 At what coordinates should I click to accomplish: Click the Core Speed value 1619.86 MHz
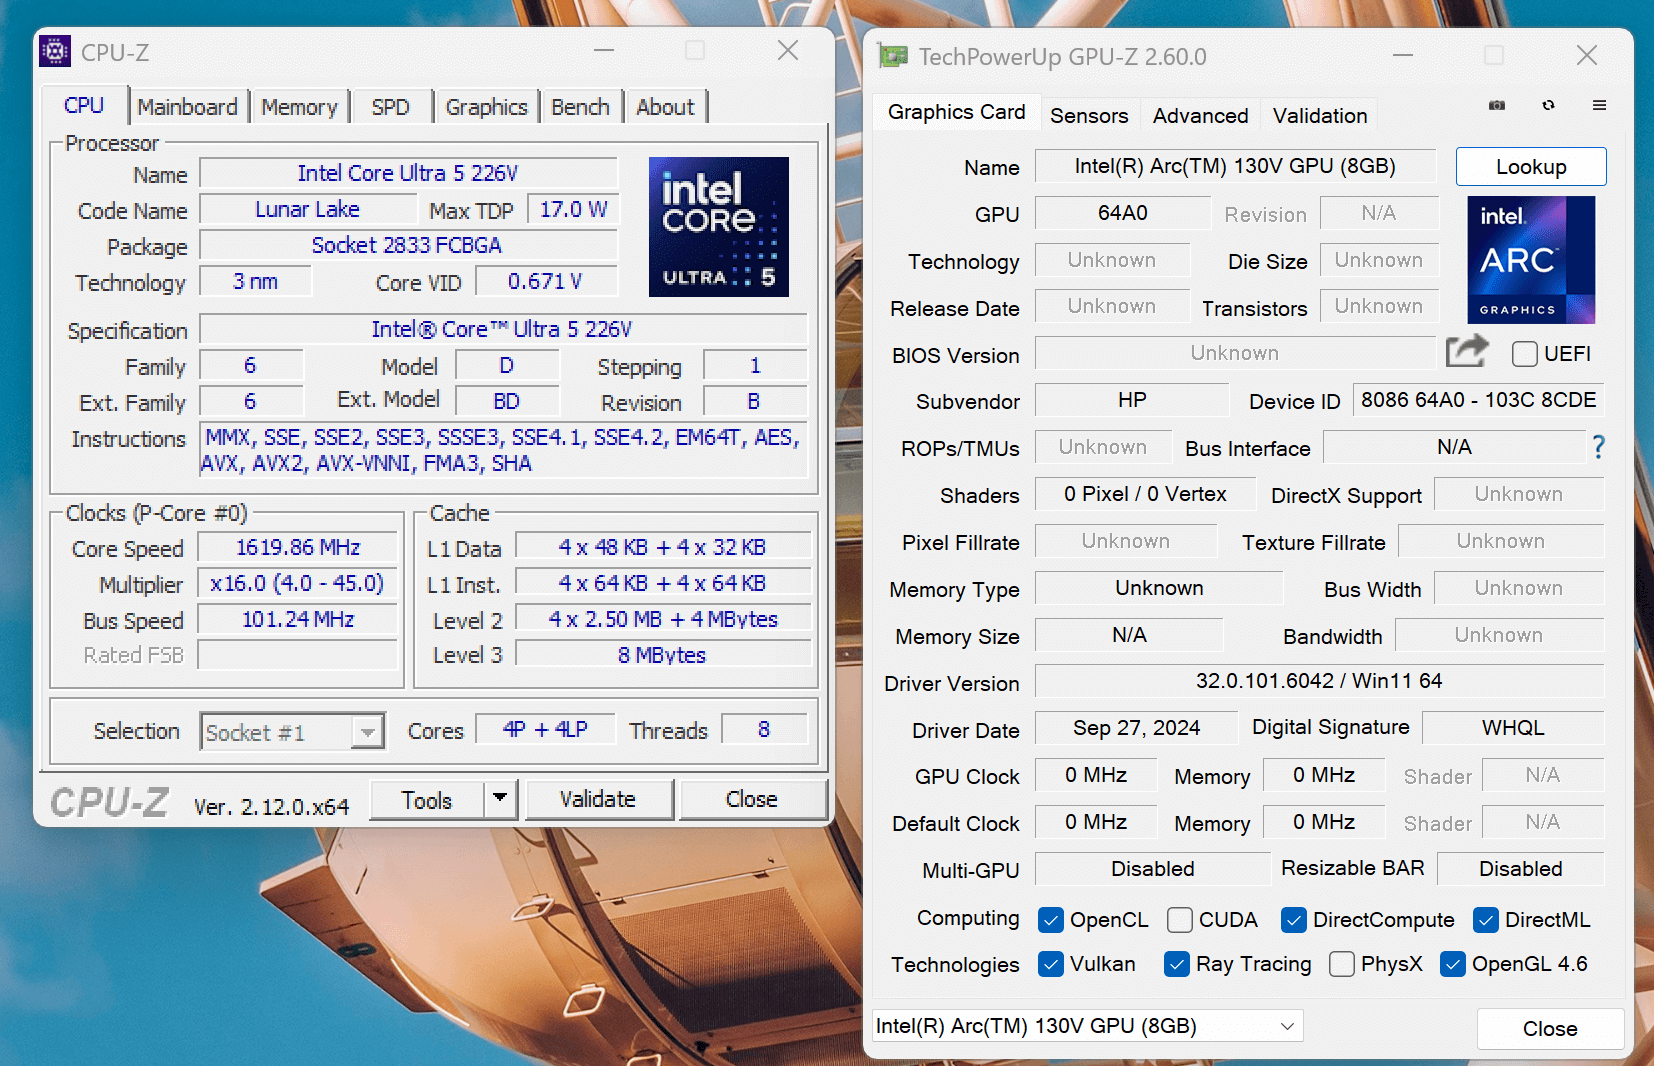(298, 547)
